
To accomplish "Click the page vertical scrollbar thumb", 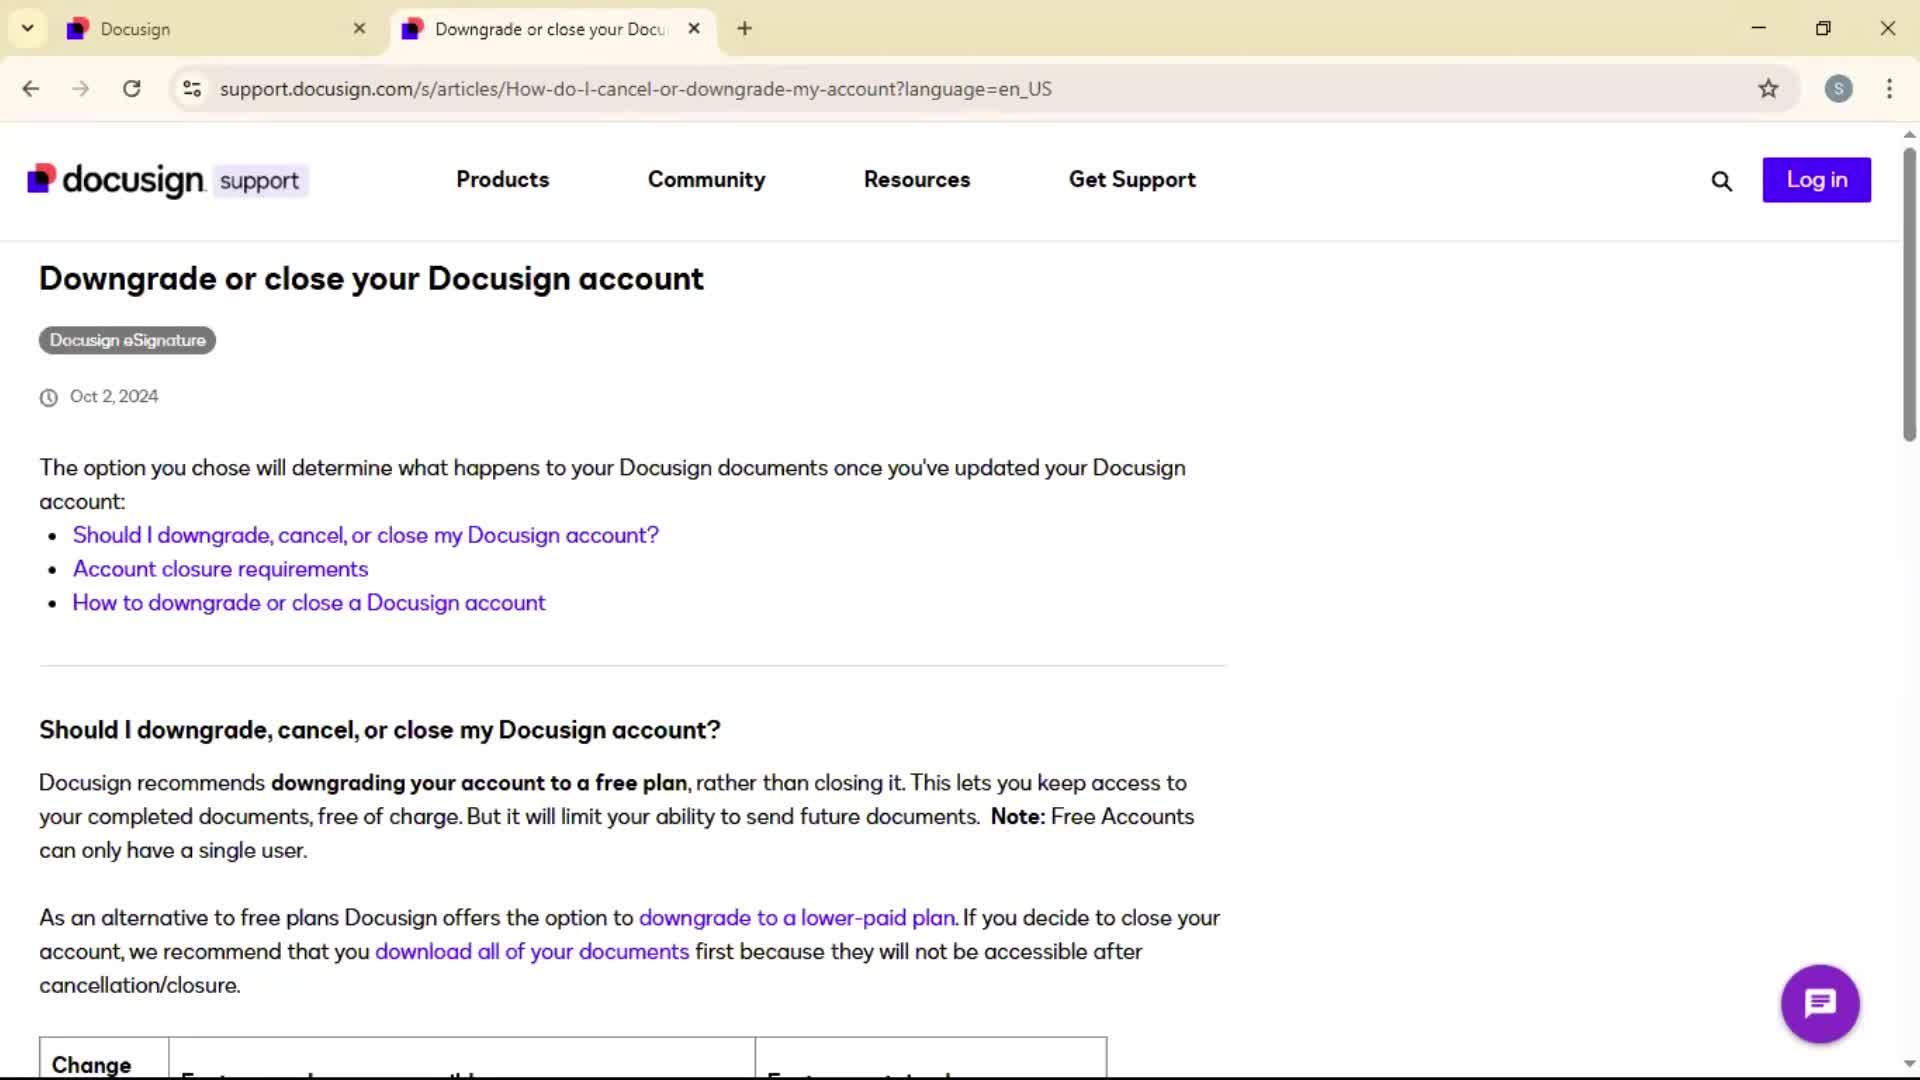I will (1909, 295).
